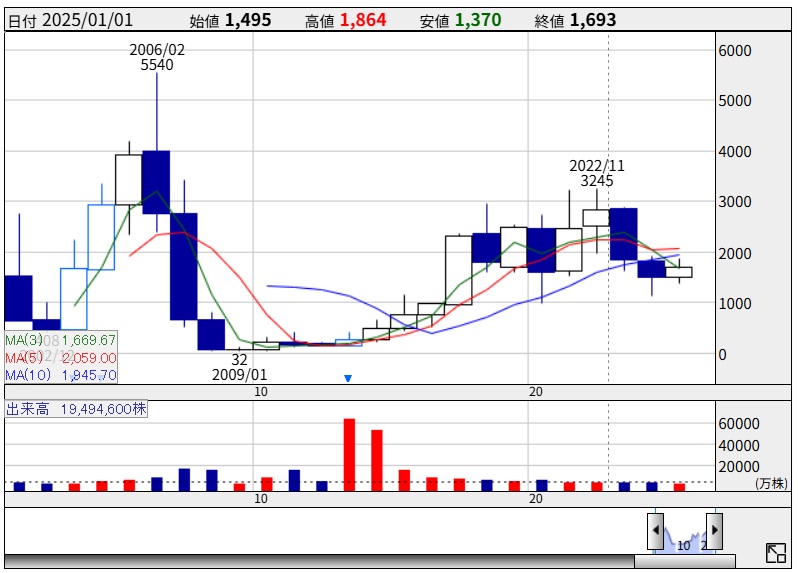798x573 pixels.
Task: Click the 終値 closing price value 1,693
Action: (593, 20)
